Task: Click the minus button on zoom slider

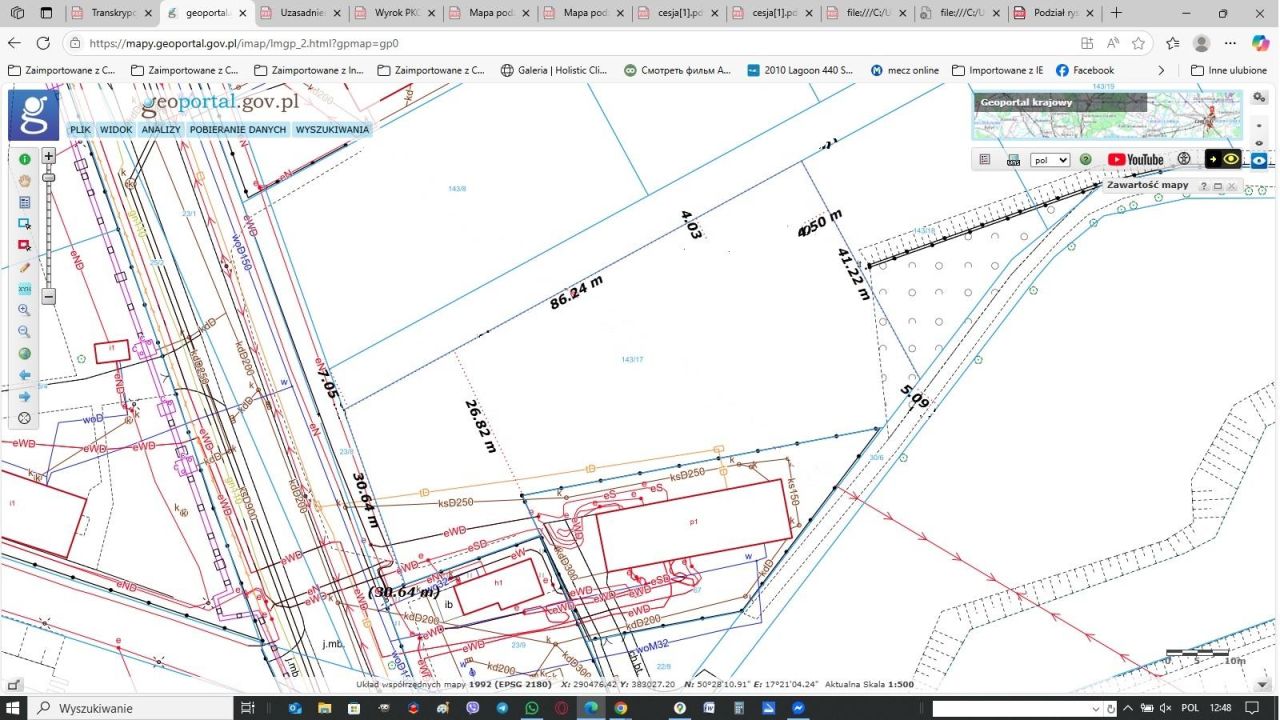Action: click(x=48, y=296)
